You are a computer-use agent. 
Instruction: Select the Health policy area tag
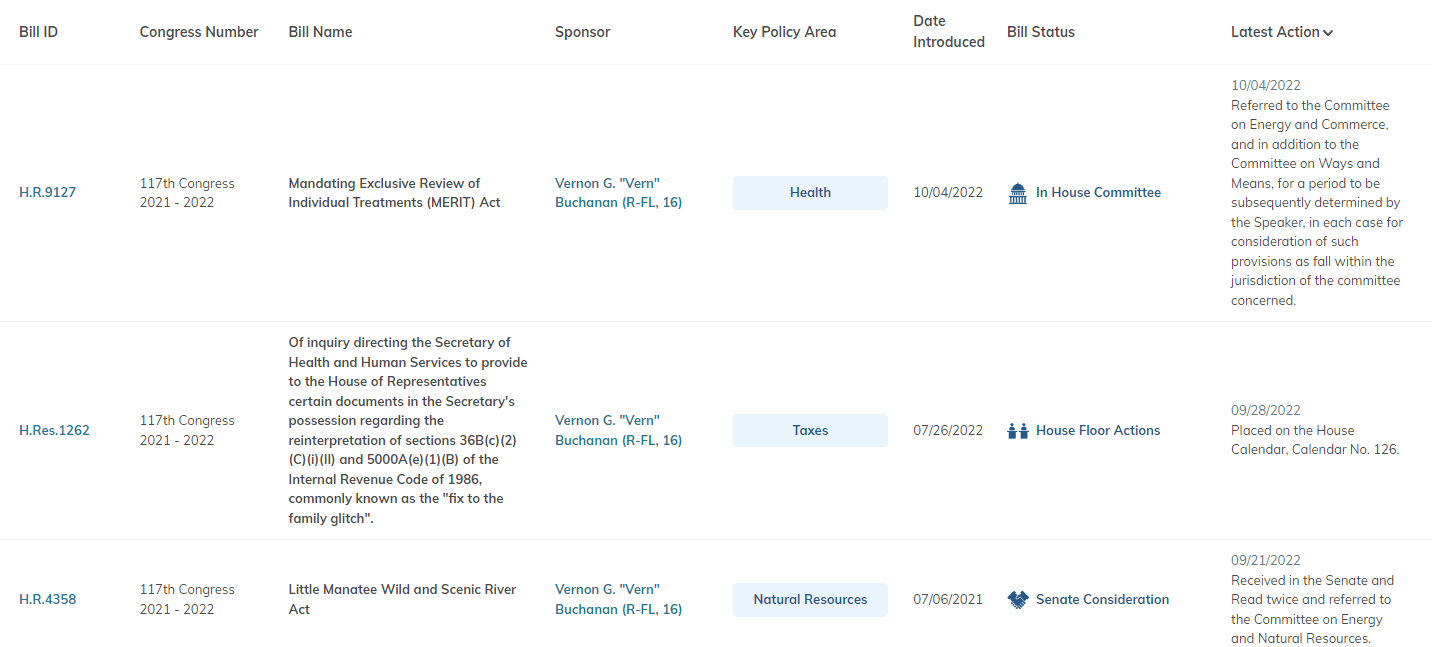click(x=810, y=193)
